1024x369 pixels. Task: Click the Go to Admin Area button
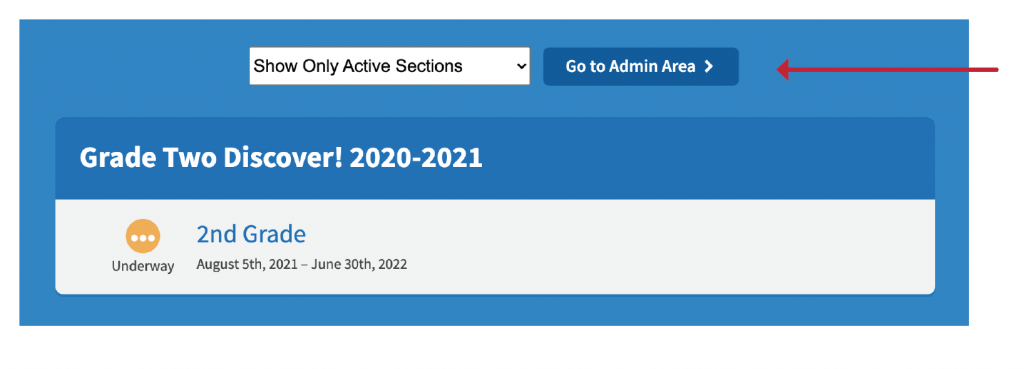point(641,67)
